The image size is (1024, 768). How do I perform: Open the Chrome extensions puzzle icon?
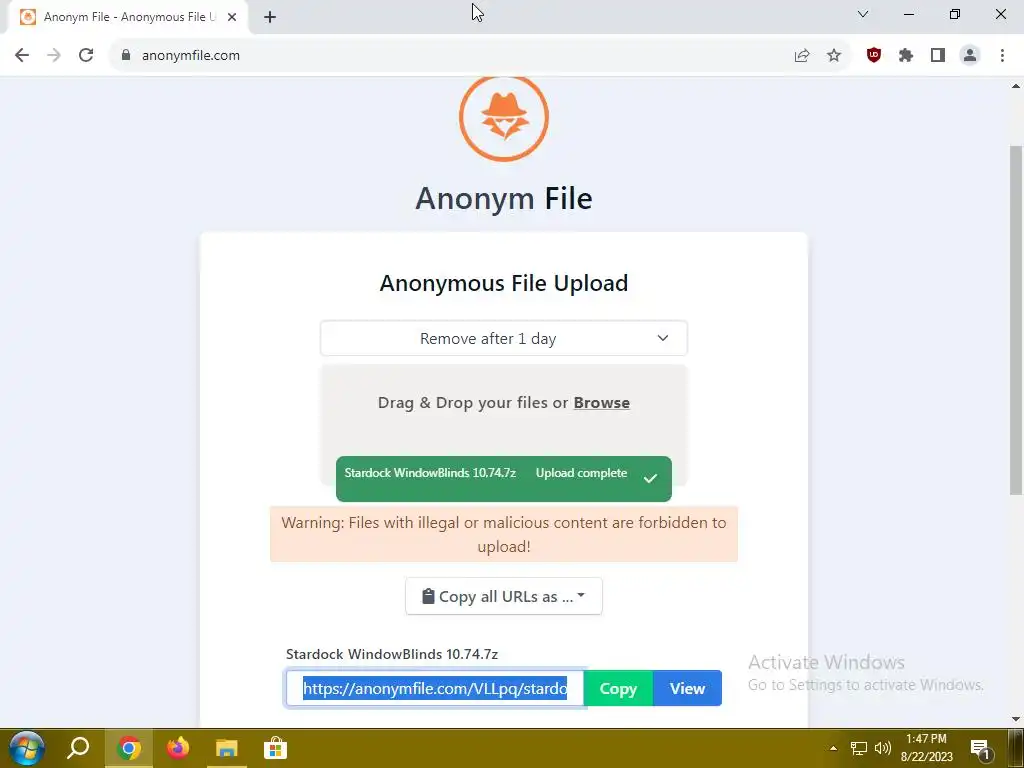pyautogui.click(x=906, y=56)
